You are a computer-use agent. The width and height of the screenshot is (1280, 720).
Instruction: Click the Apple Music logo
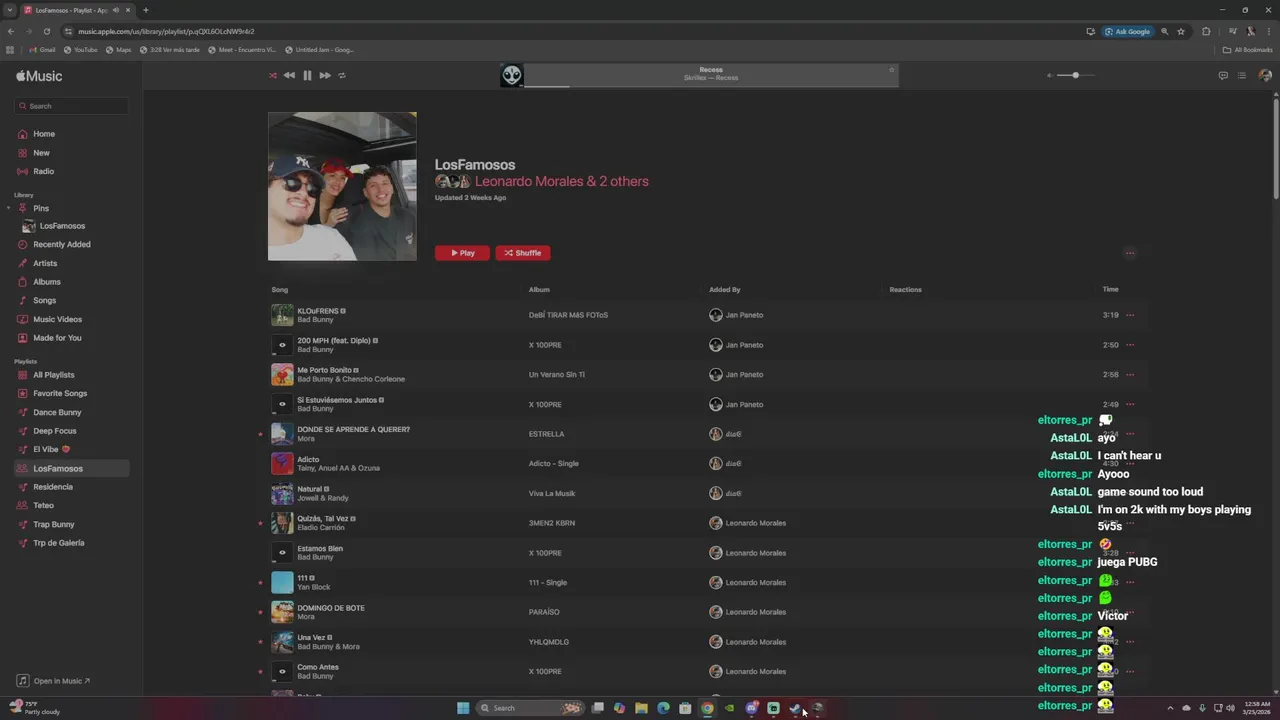click(x=39, y=76)
